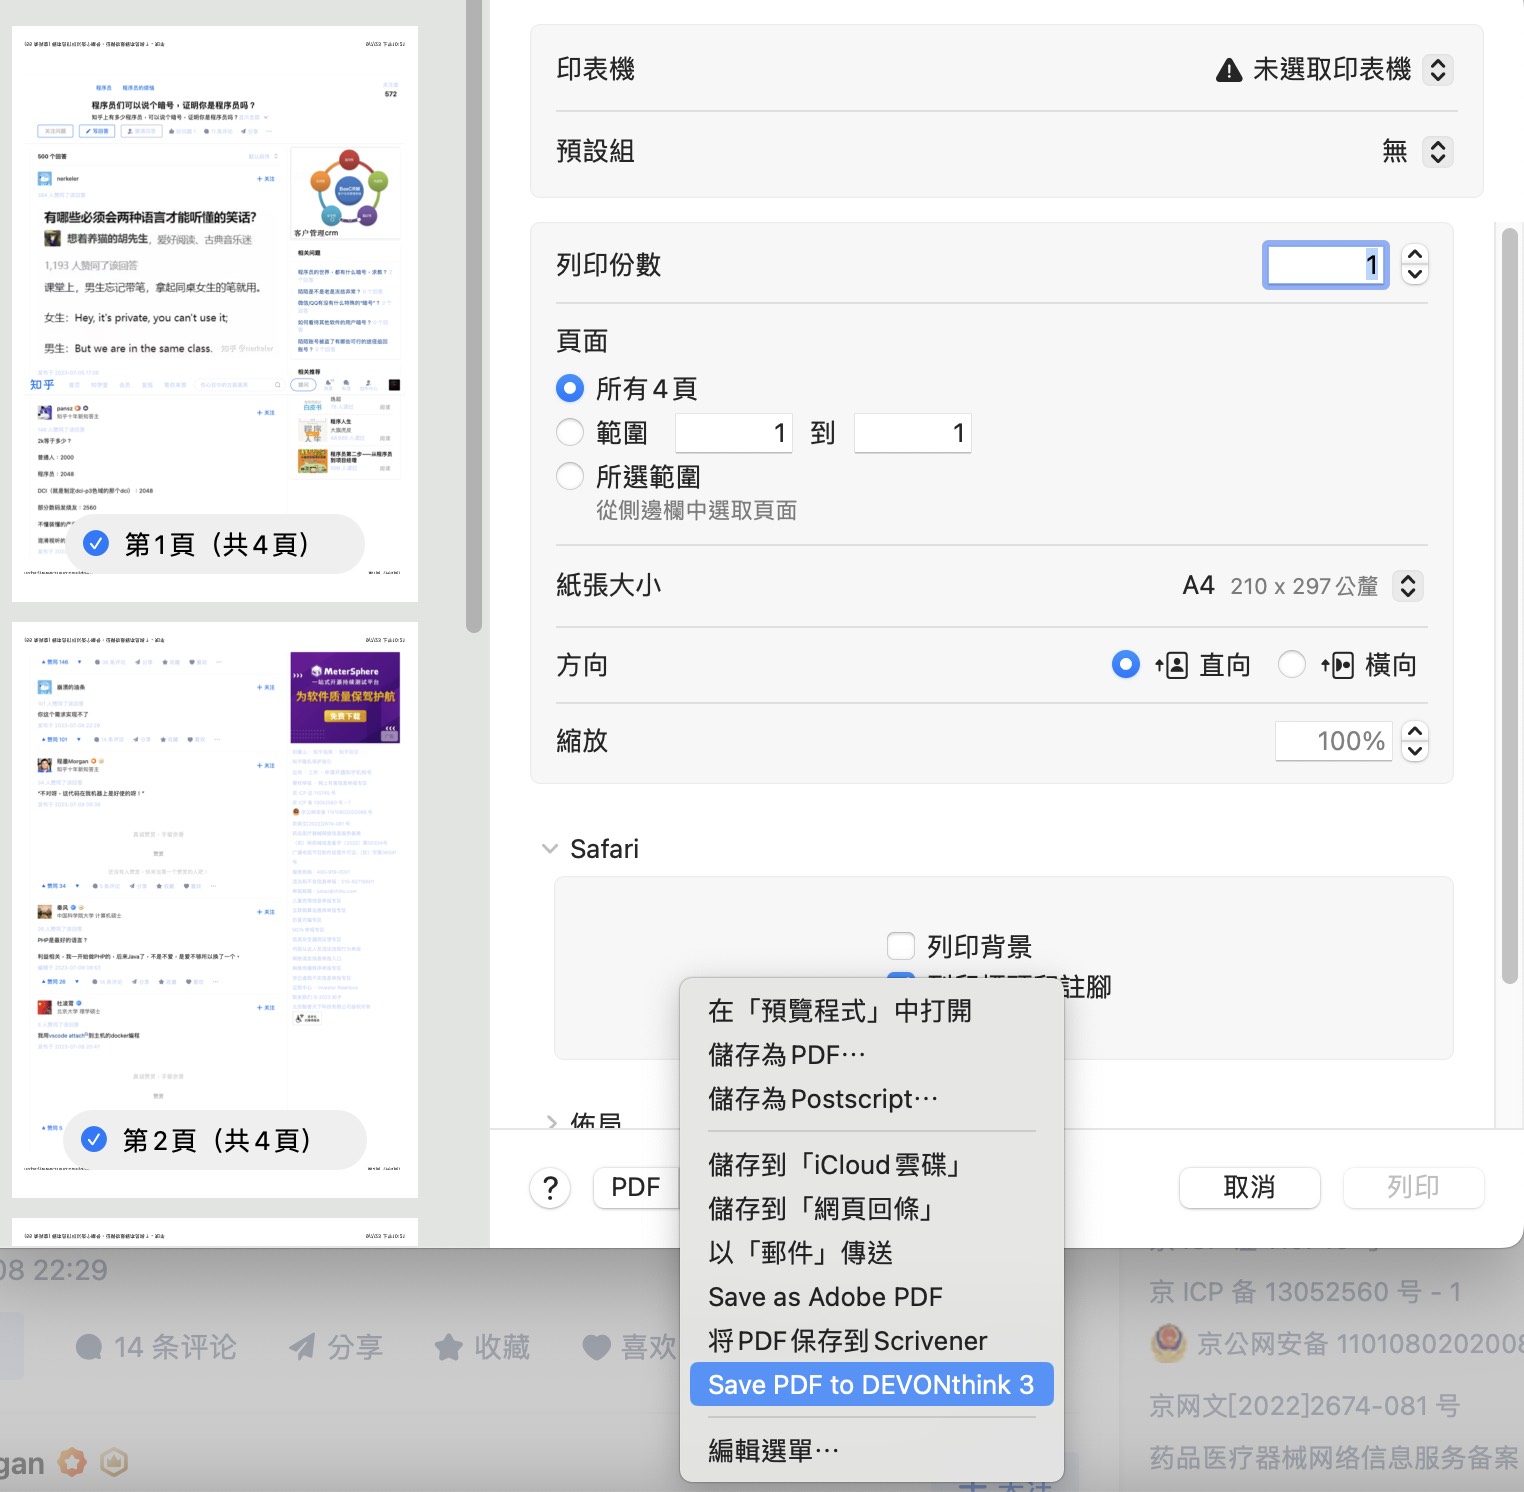Collapse the Safari options section

[x=550, y=849]
